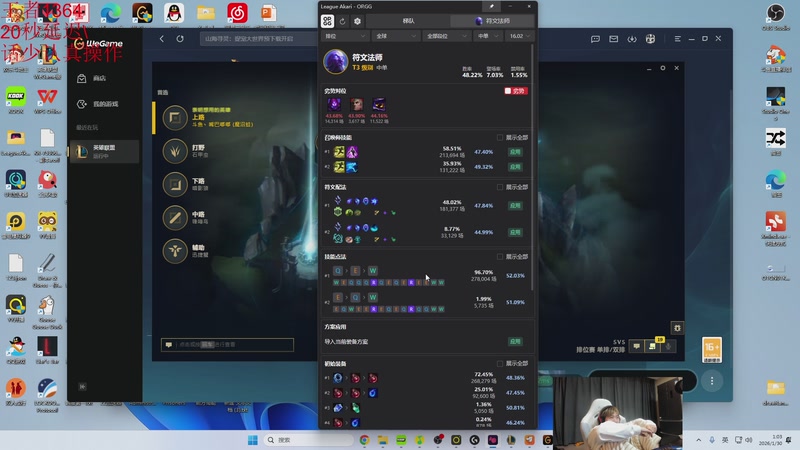Switch to the 梯队 tier list tab
The width and height of the screenshot is (800, 450).
point(408,21)
